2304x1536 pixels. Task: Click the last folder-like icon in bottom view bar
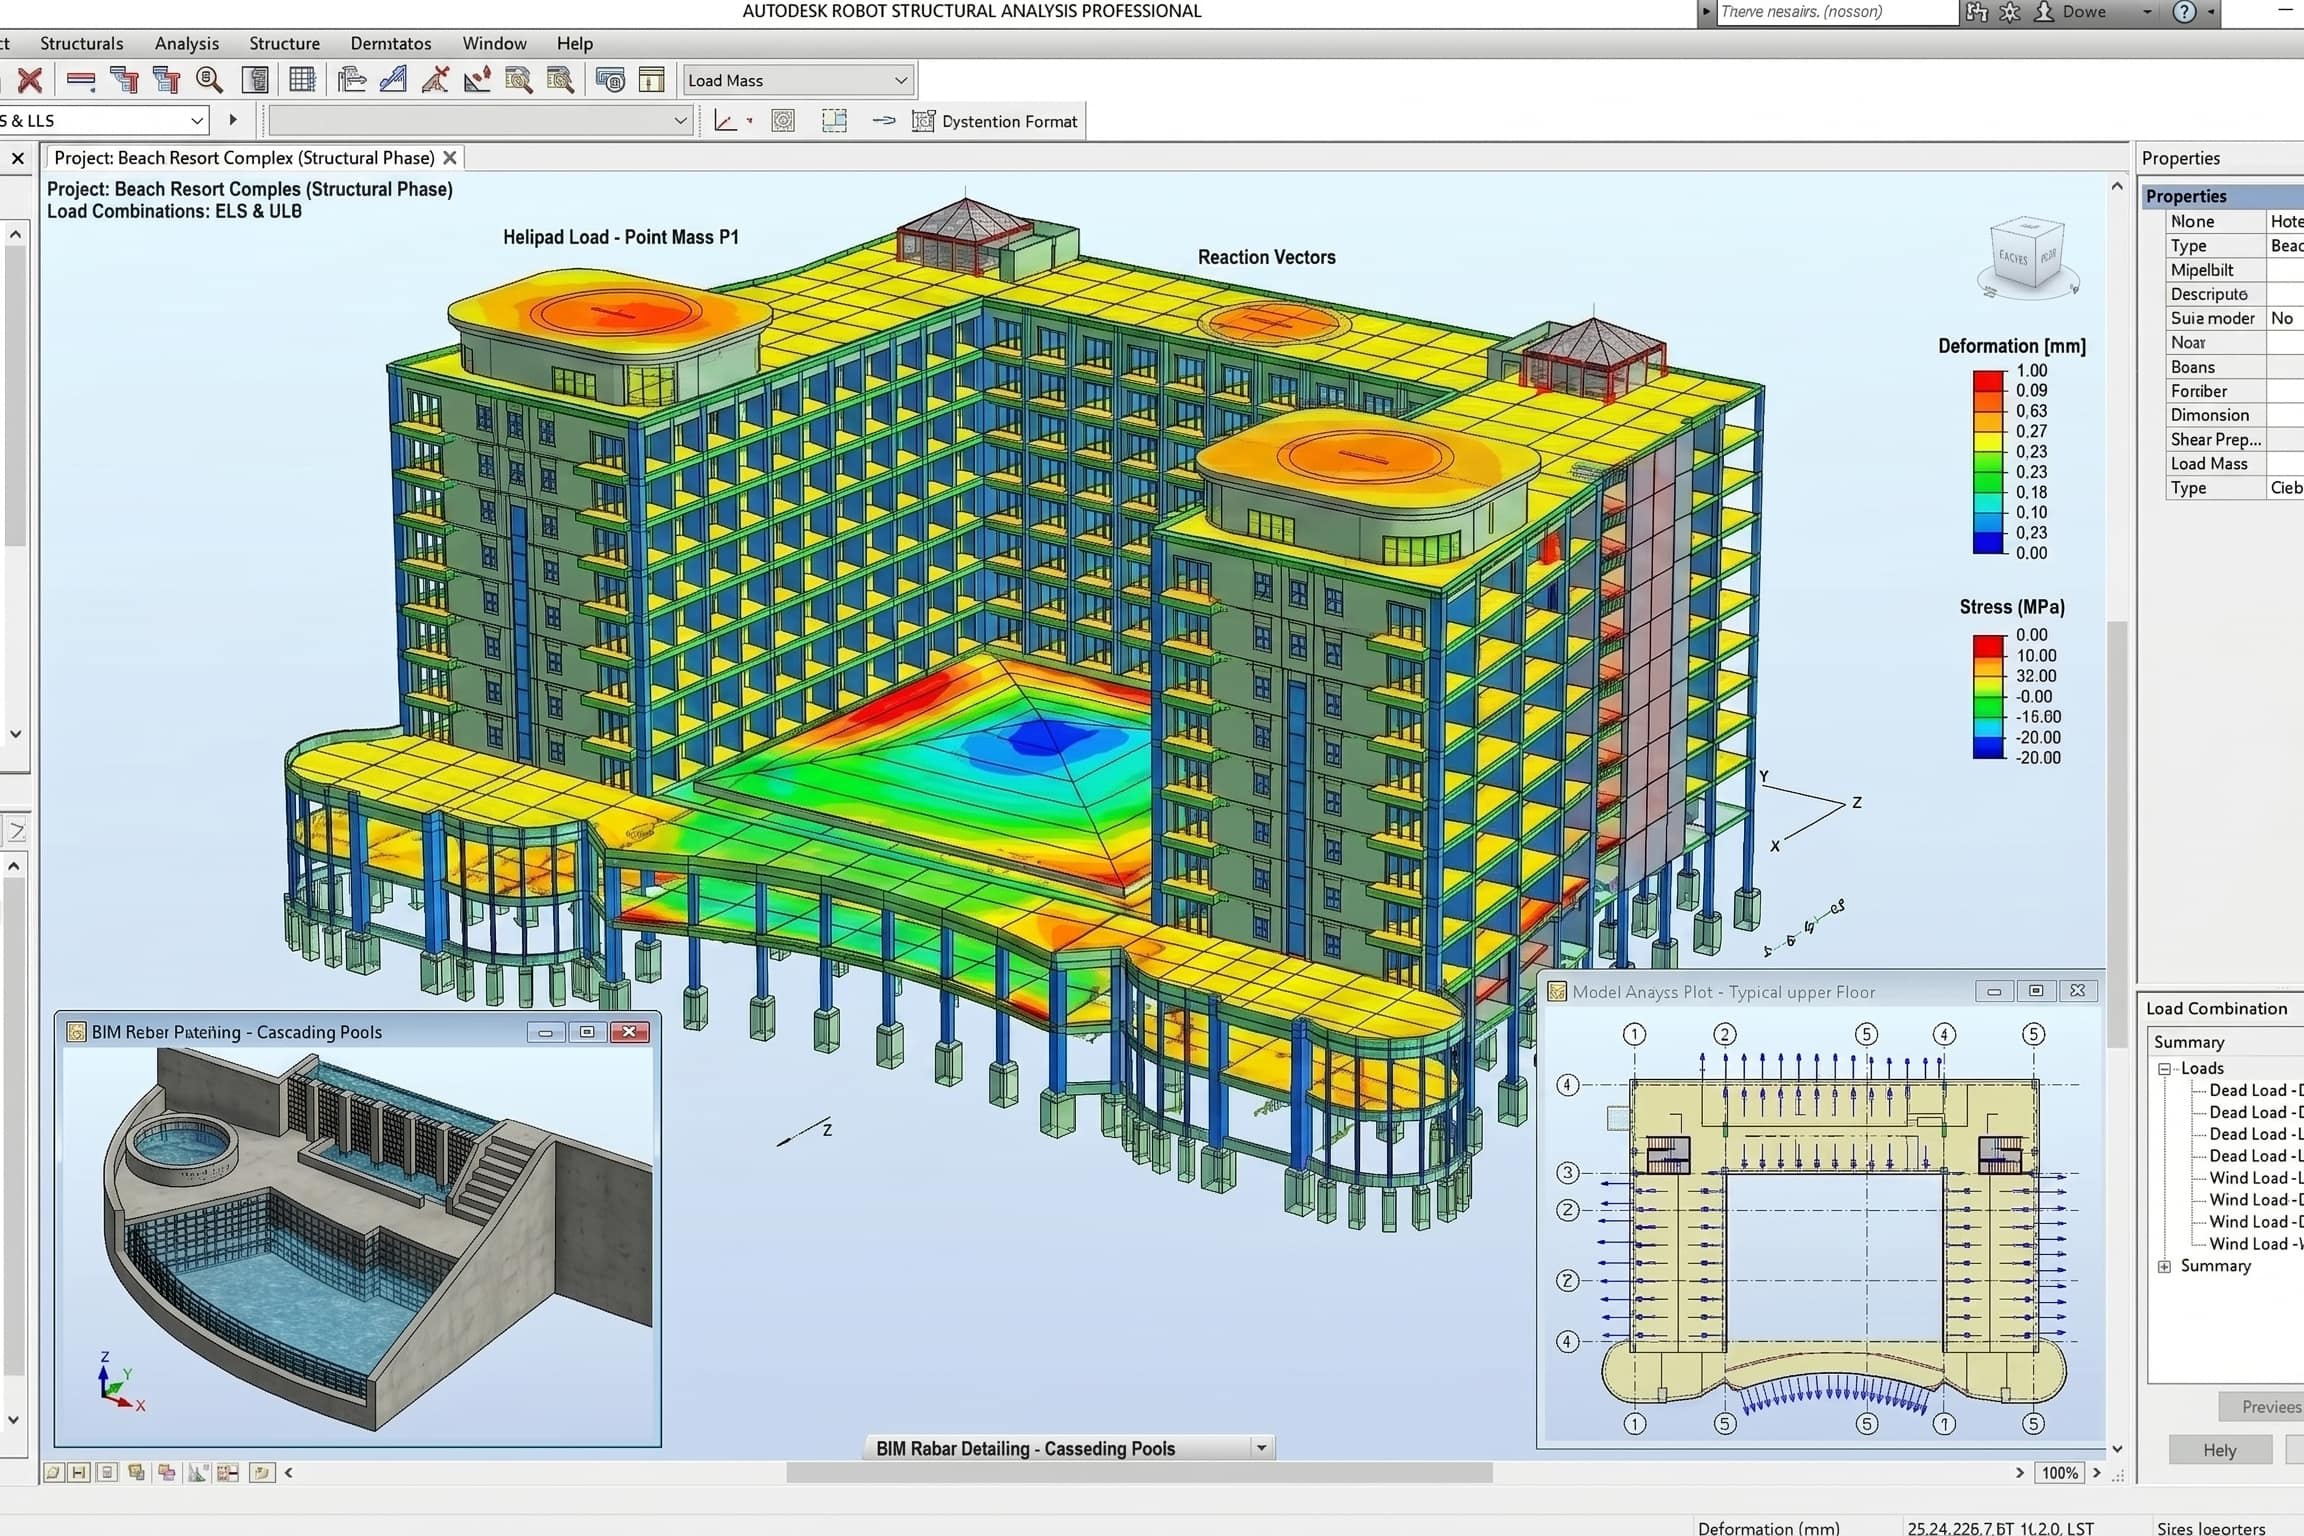click(x=262, y=1473)
